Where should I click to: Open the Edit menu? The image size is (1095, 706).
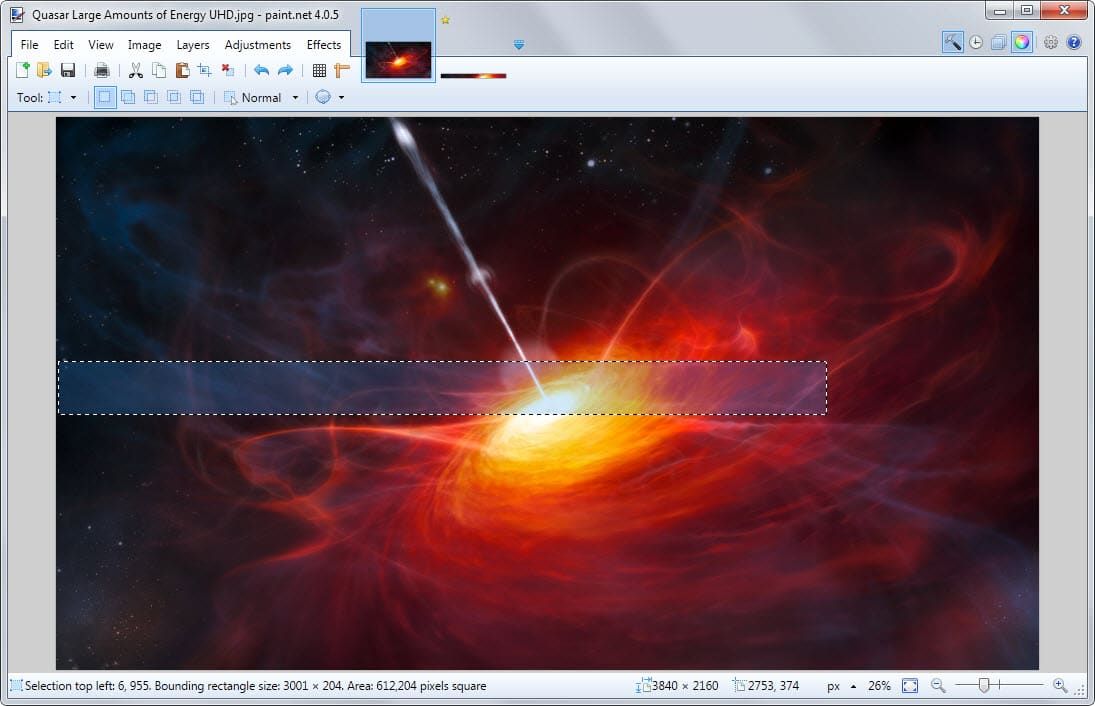pos(64,45)
